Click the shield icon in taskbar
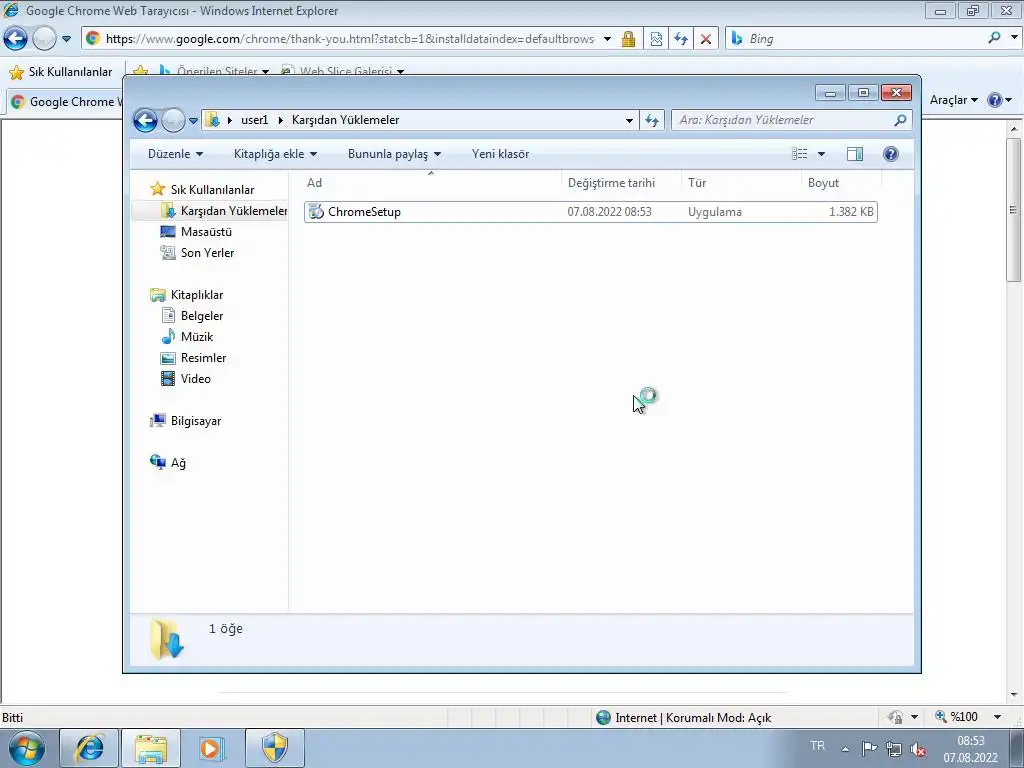 point(274,748)
